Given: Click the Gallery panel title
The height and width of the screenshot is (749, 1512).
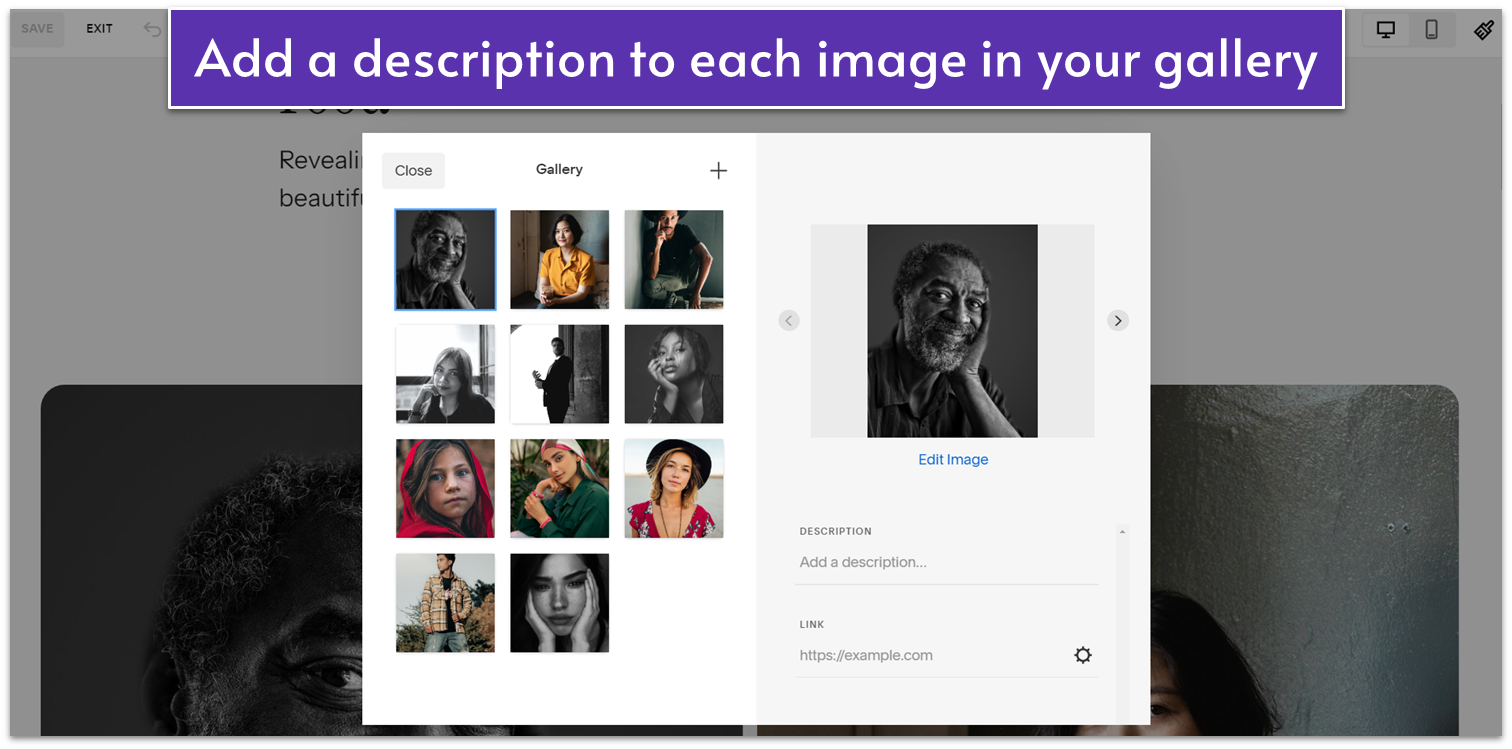Looking at the screenshot, I should [559, 170].
